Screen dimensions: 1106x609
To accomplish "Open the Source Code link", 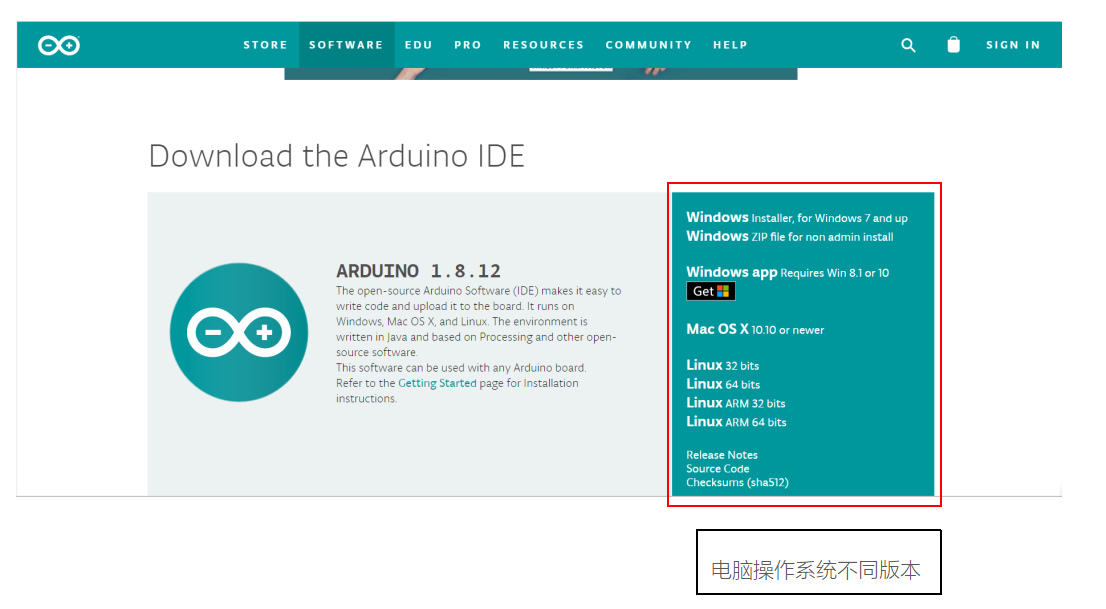I will [718, 469].
